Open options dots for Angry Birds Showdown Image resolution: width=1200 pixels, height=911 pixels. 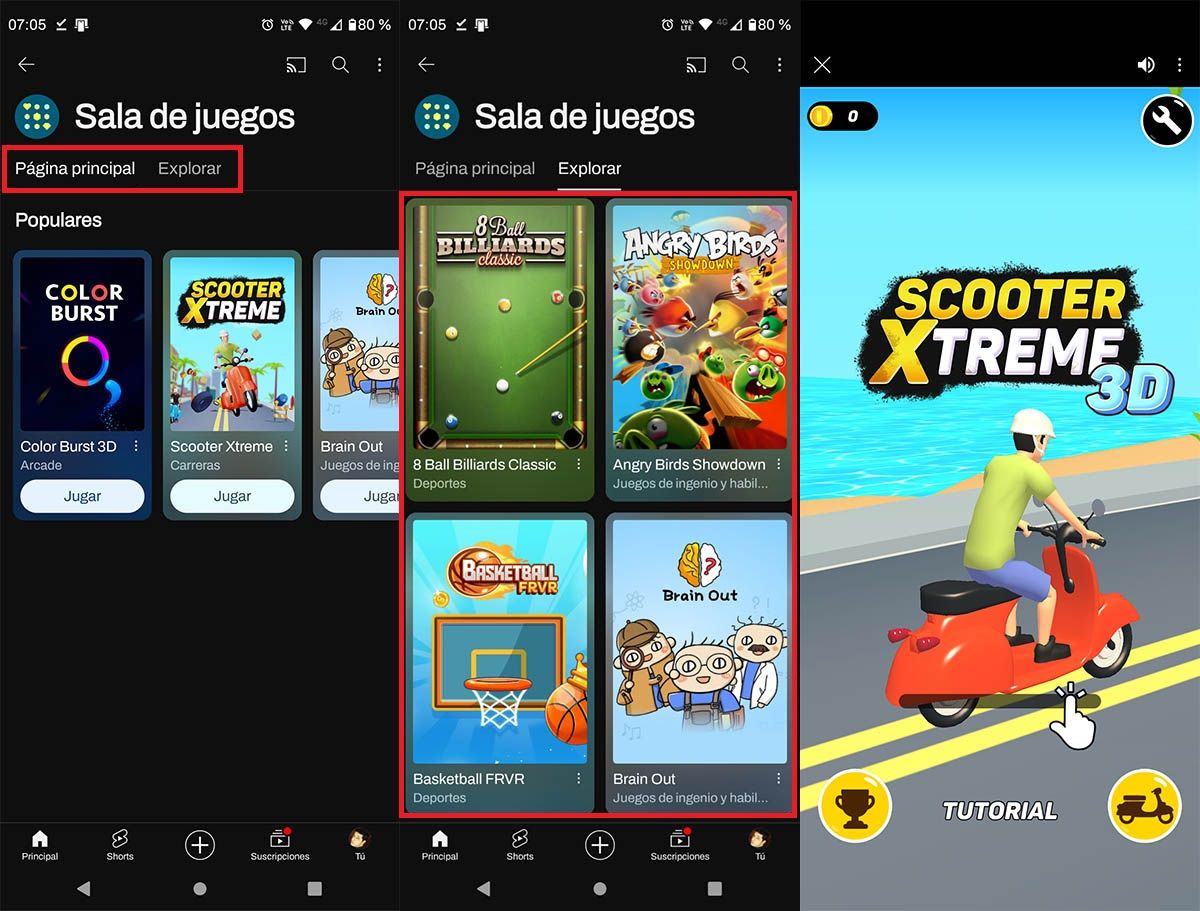pyautogui.click(x=778, y=464)
